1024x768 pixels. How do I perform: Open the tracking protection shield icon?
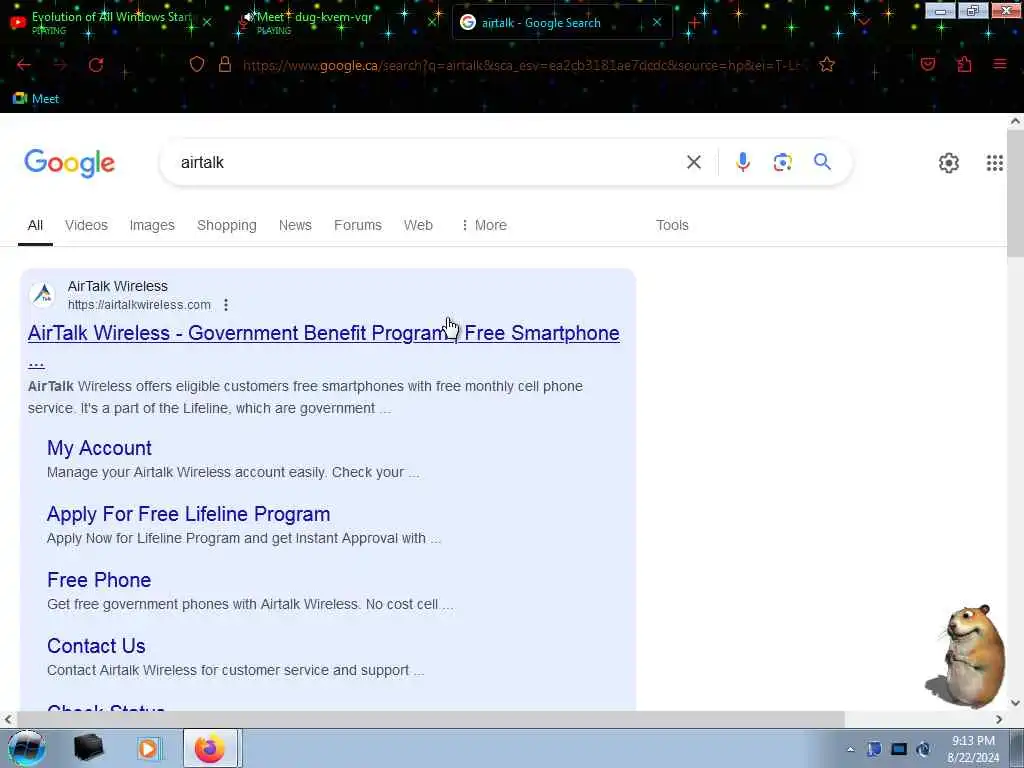pos(197,64)
